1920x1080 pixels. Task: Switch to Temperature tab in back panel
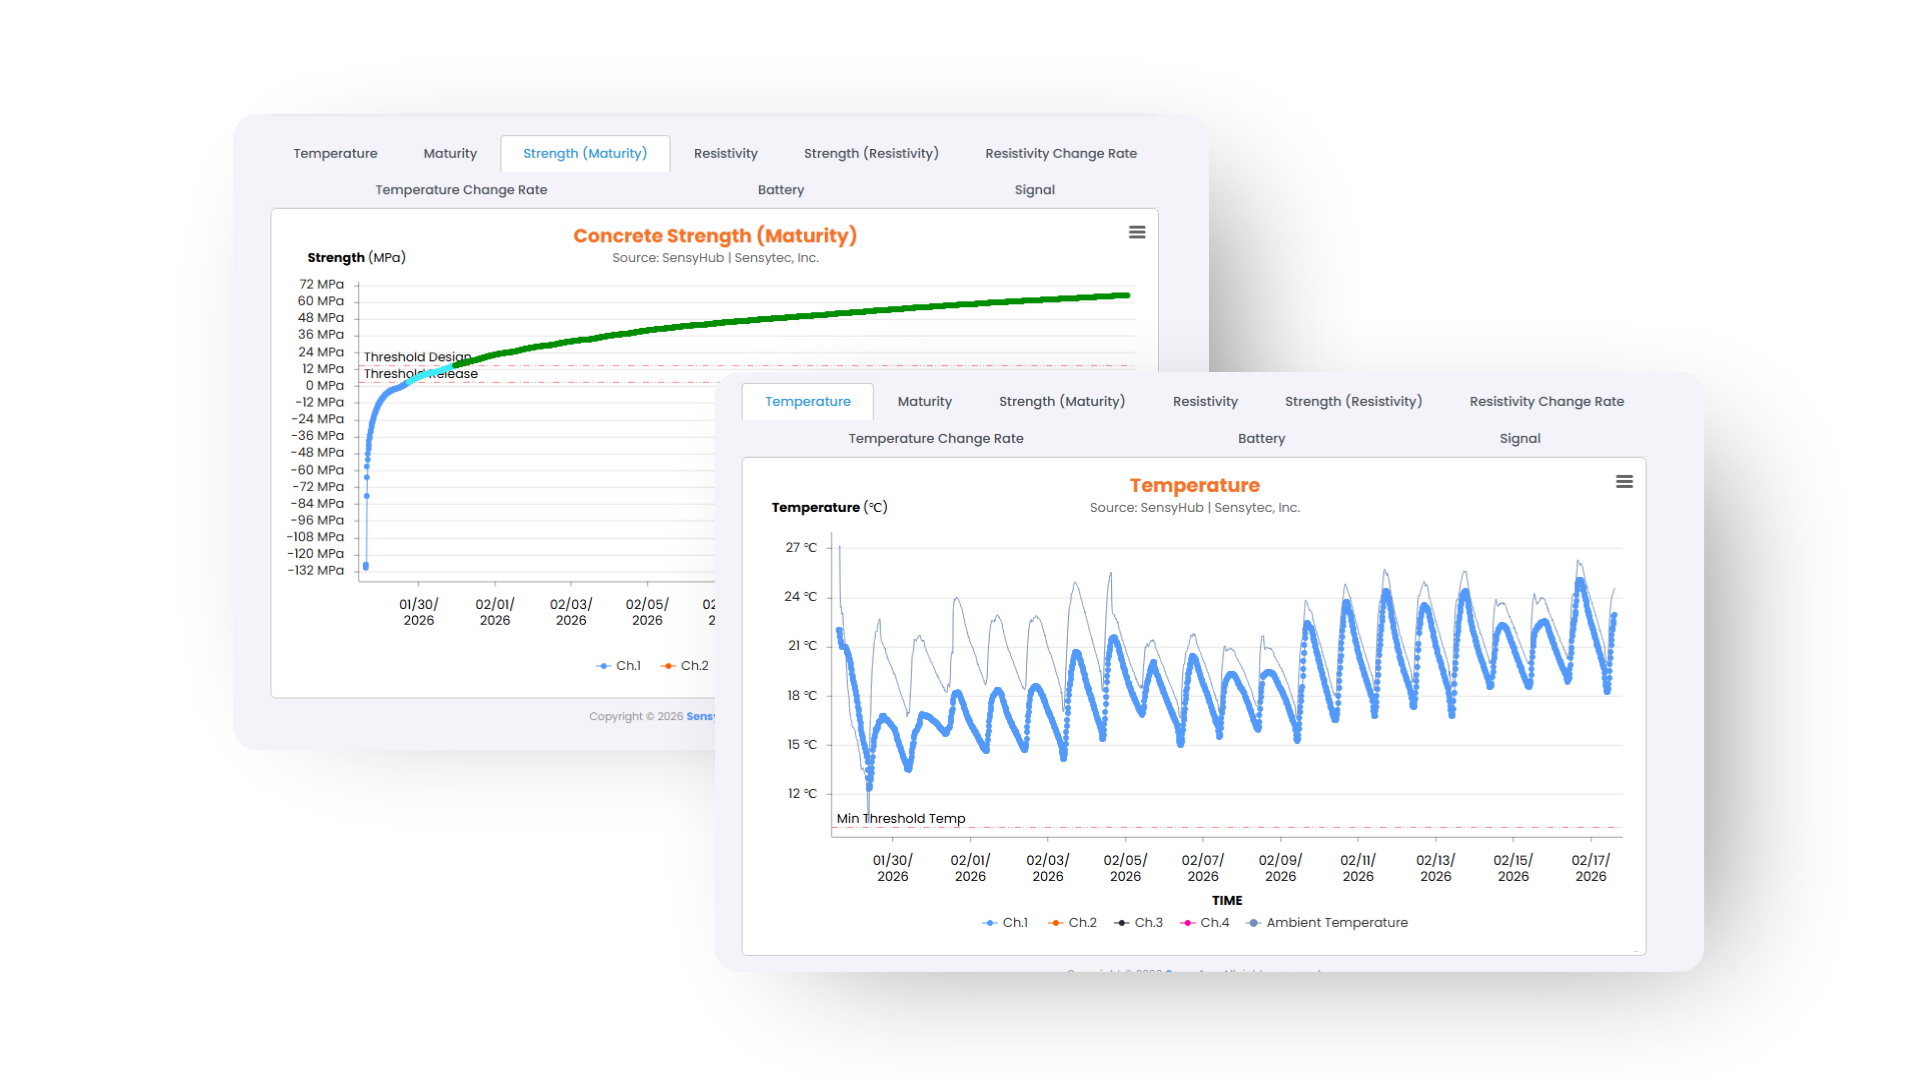pos(335,154)
